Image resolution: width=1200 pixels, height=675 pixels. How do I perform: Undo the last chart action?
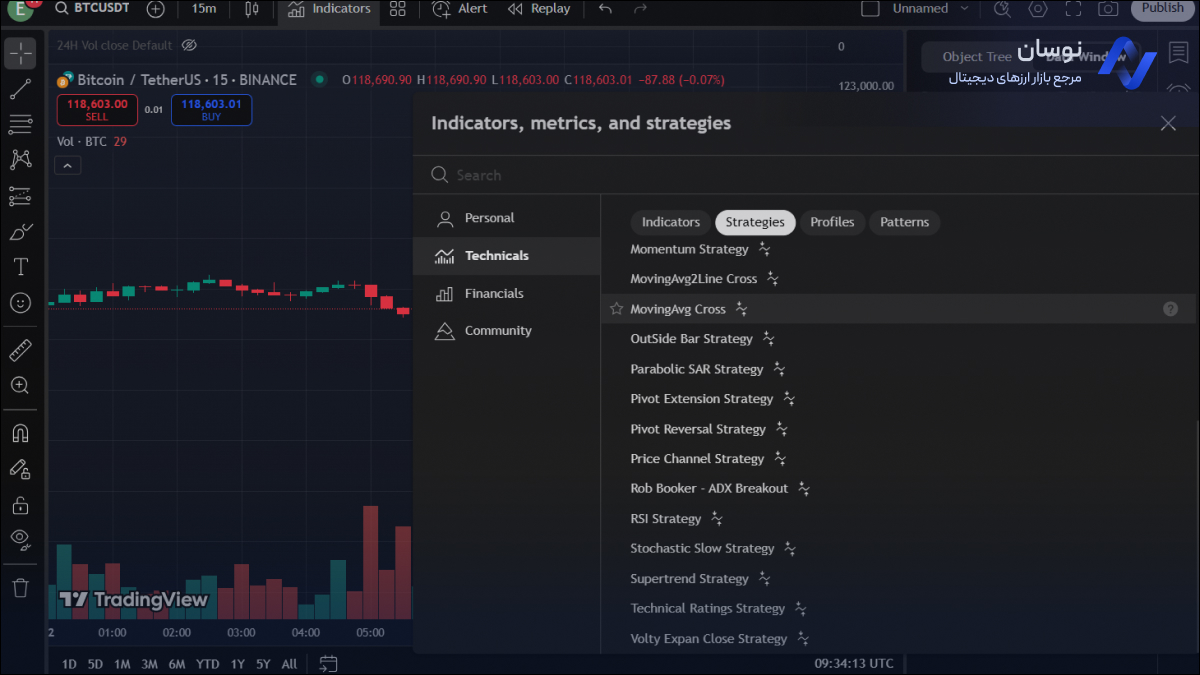pyautogui.click(x=605, y=9)
